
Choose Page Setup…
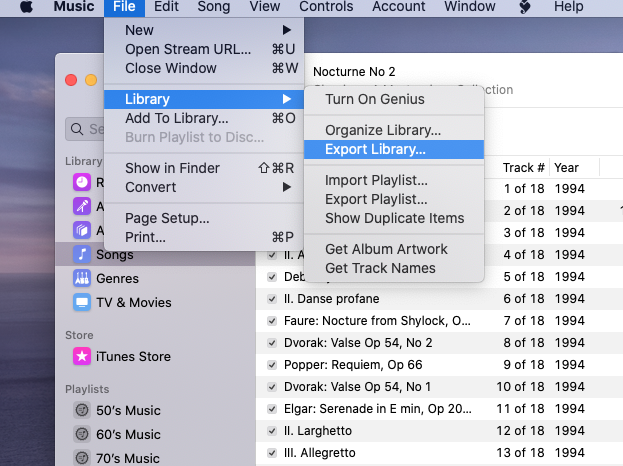click(x=204, y=218)
